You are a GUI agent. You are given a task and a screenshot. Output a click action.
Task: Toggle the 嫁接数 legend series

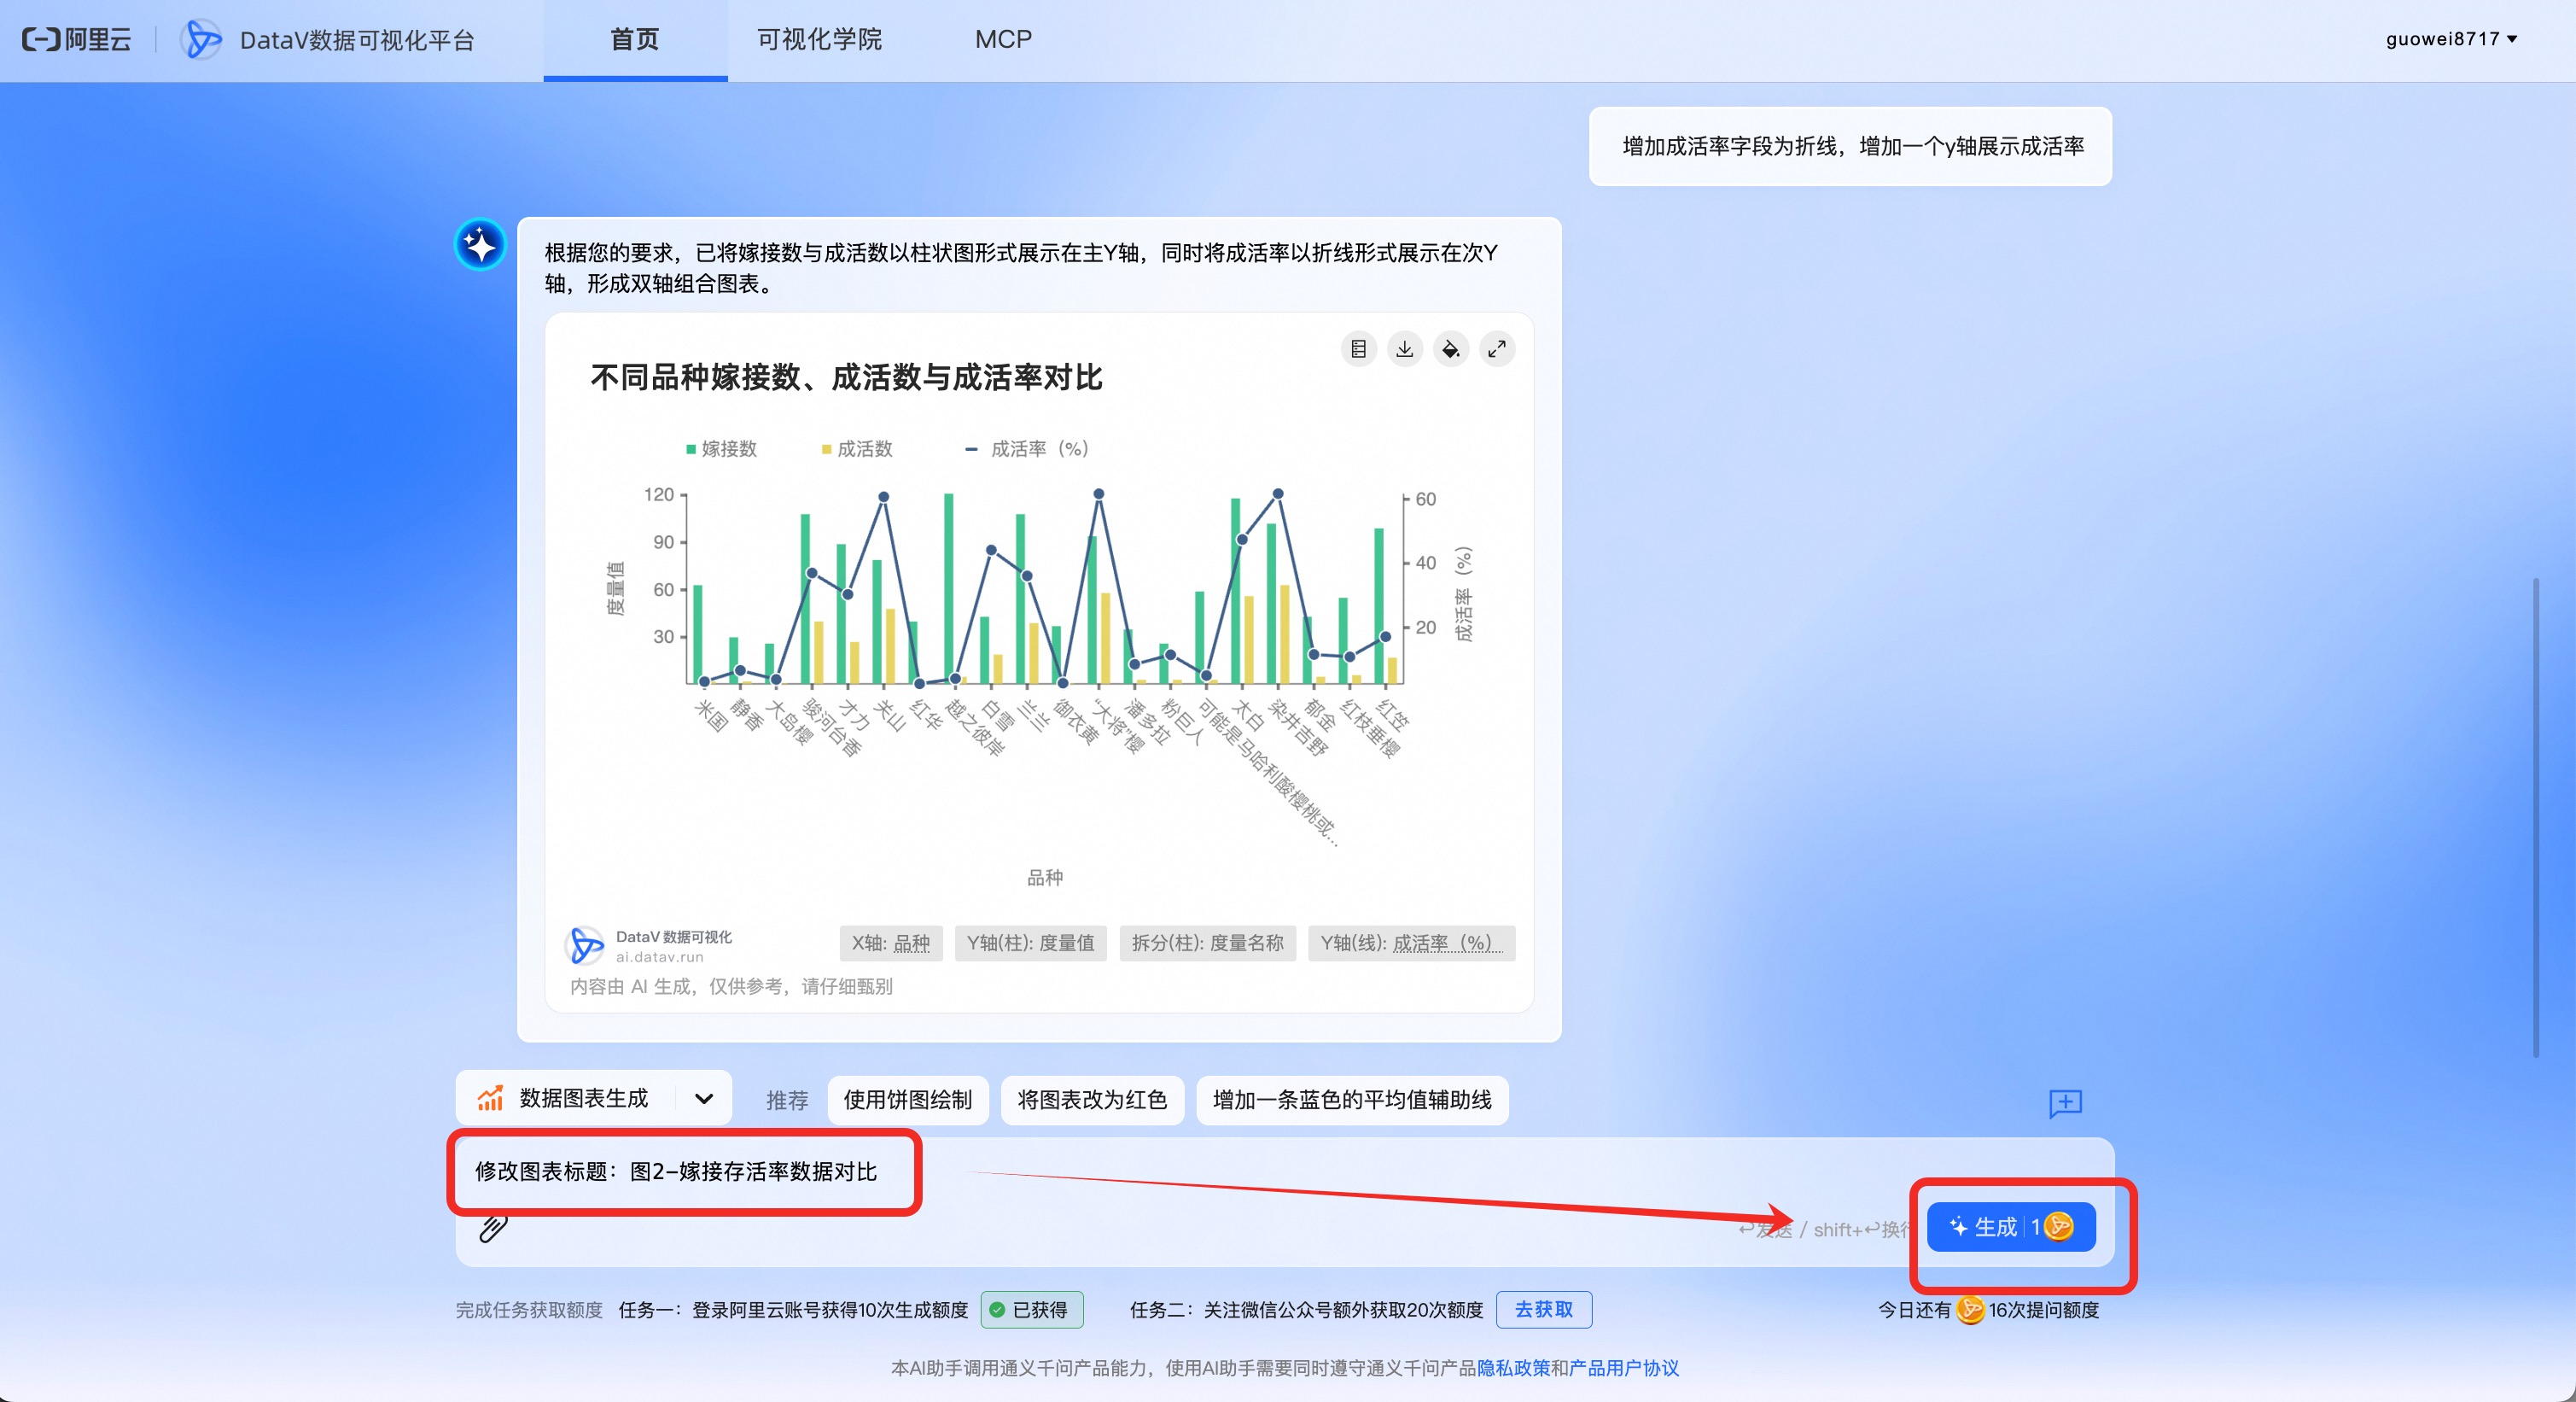pyautogui.click(x=721, y=449)
